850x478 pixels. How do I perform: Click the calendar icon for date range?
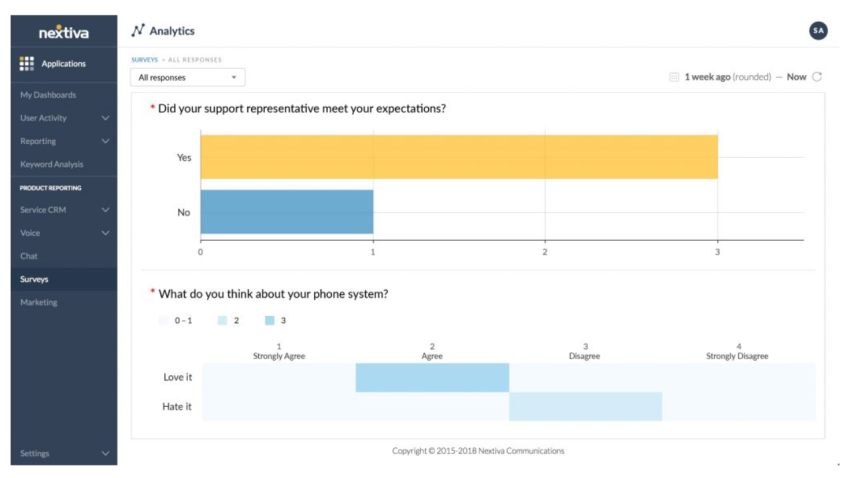point(675,77)
